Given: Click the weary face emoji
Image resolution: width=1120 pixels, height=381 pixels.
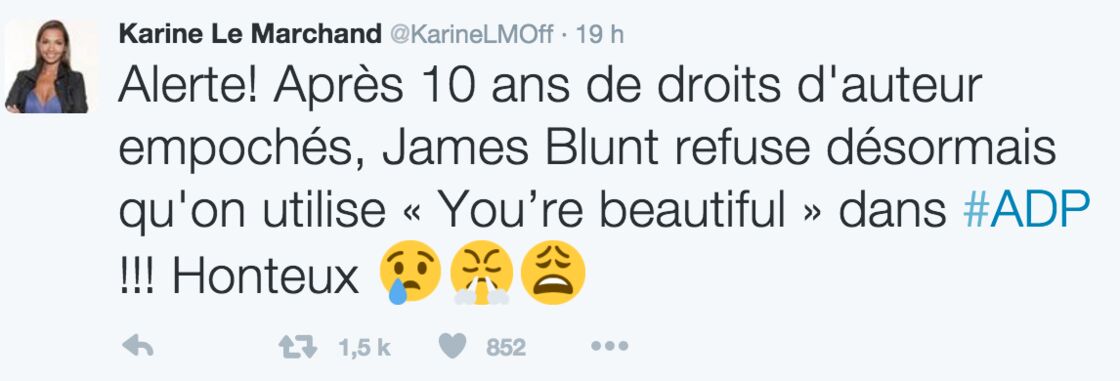Looking at the screenshot, I should [x=553, y=272].
